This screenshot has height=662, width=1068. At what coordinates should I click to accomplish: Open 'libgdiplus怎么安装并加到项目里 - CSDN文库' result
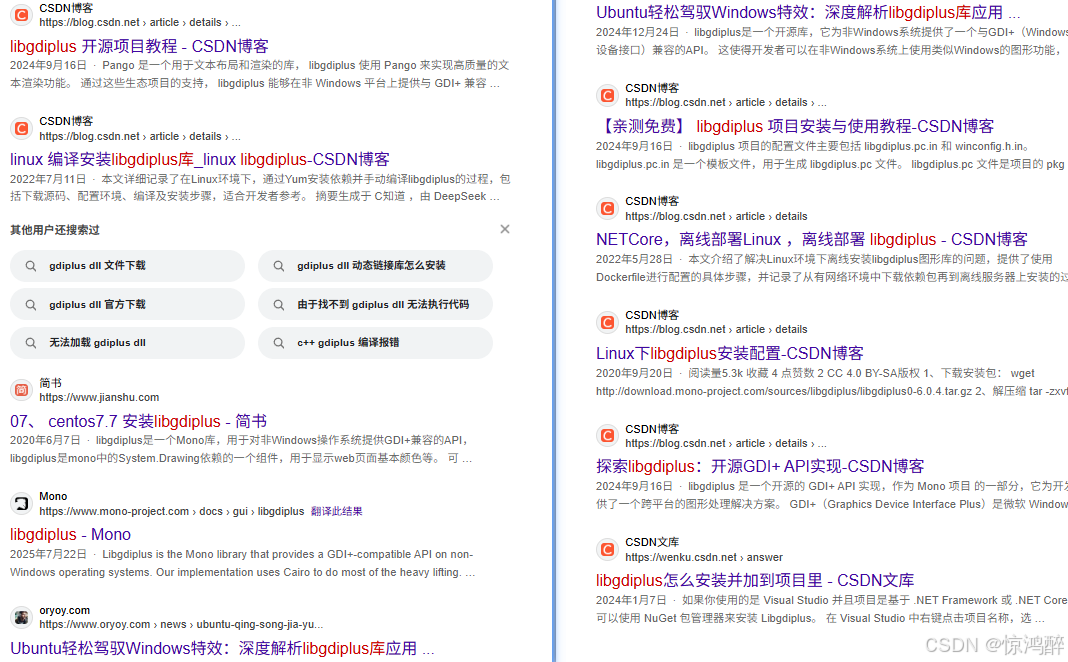click(x=755, y=580)
